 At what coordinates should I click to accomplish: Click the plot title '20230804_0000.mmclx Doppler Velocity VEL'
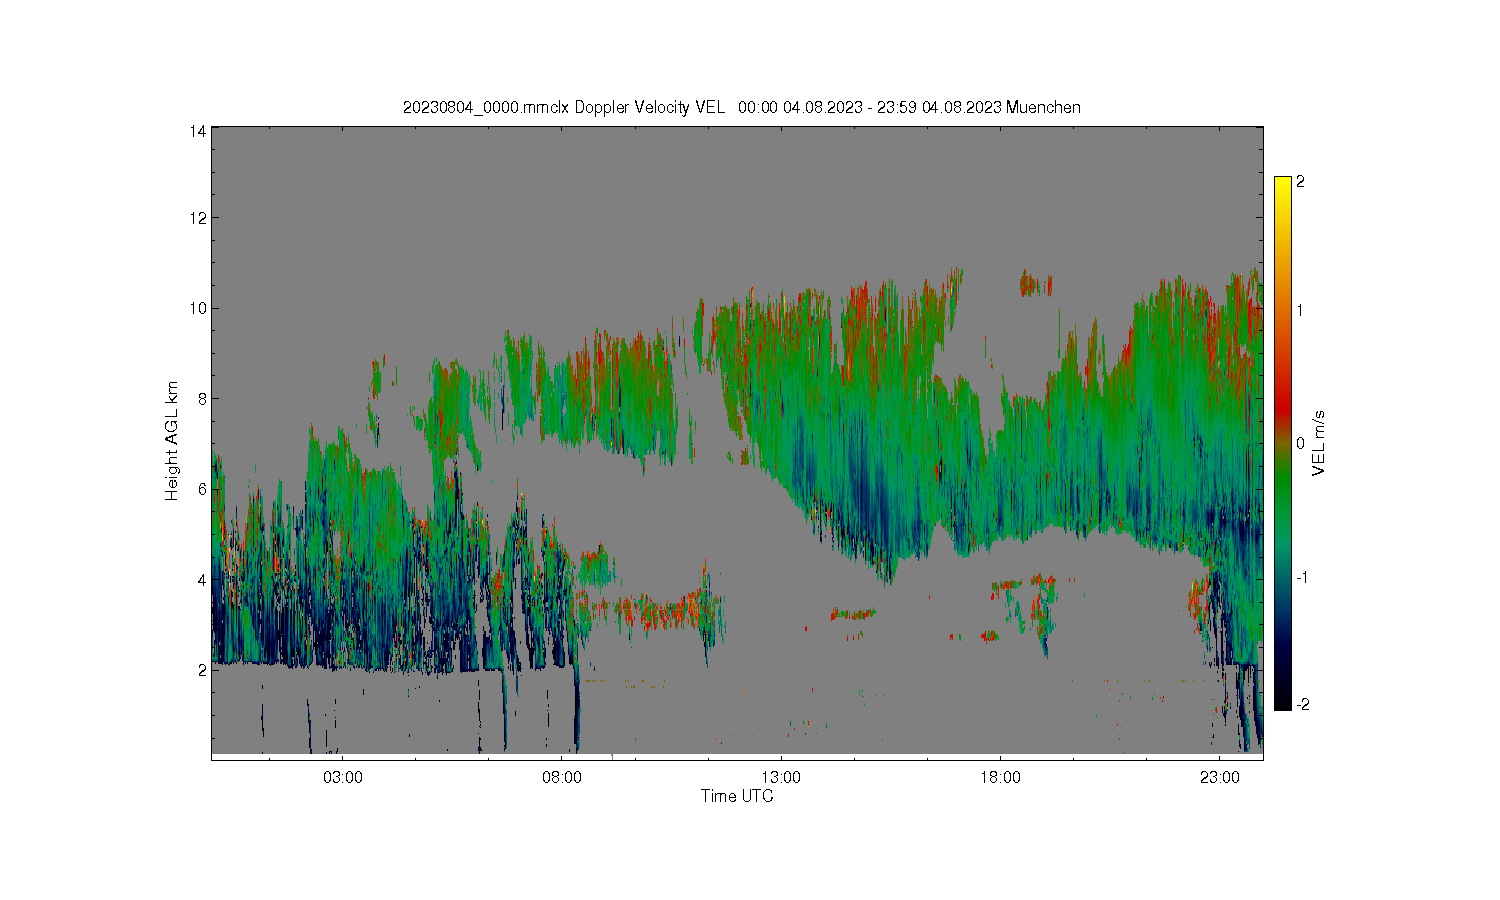[563, 108]
